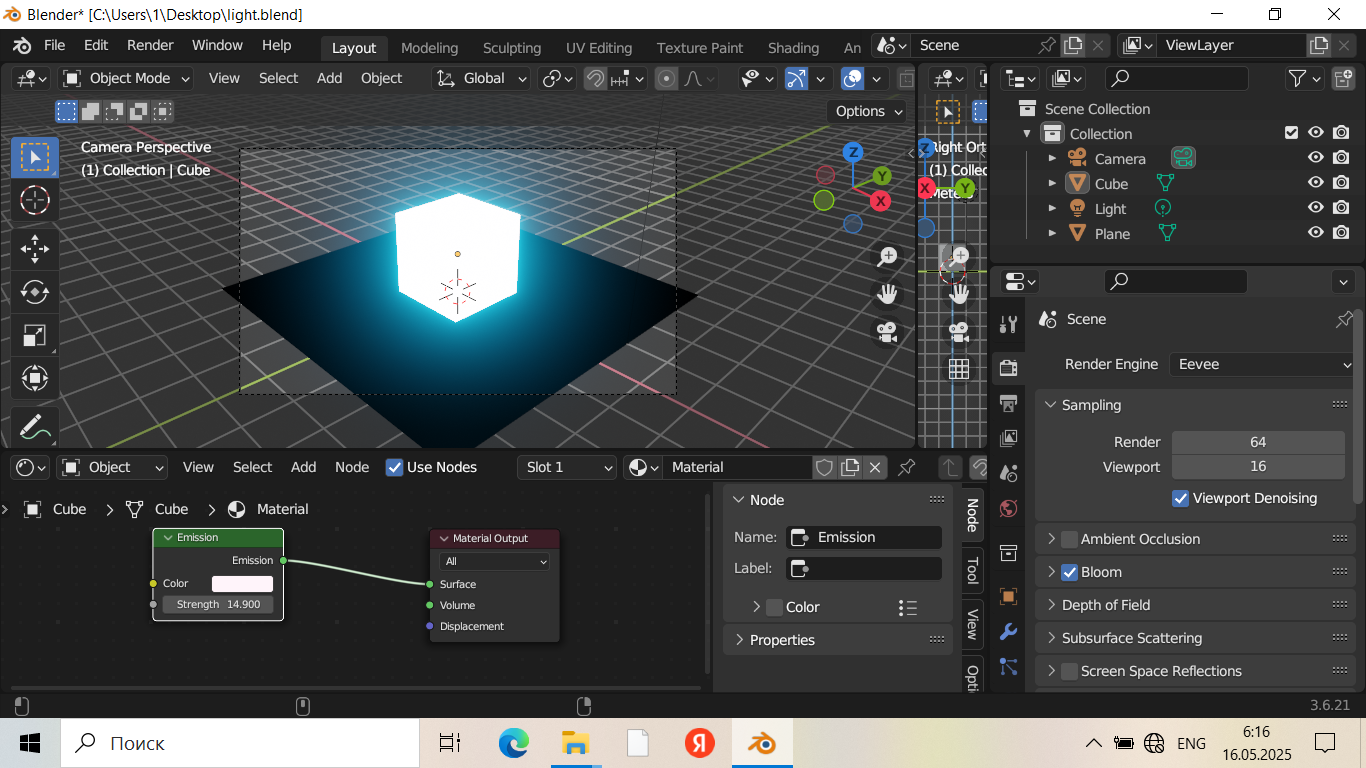Select the Cursor tool in viewport toolbar
Screen dimensions: 1366x768
(x=35, y=200)
